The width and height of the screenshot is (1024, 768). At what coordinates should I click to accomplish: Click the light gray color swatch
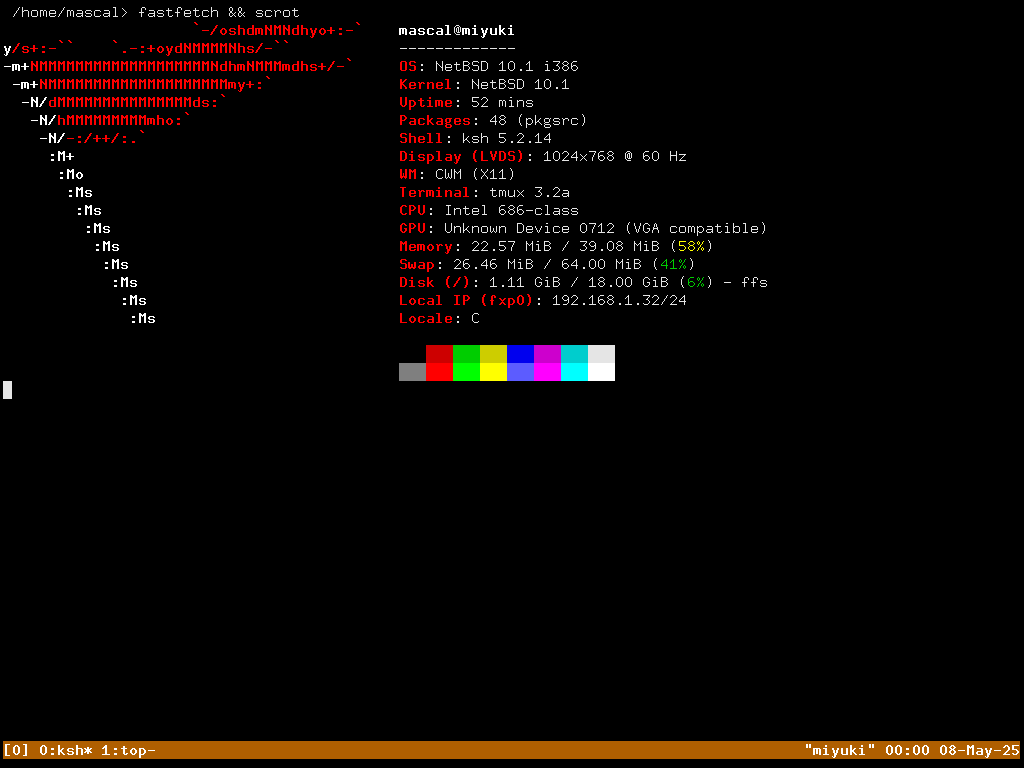click(x=601, y=354)
